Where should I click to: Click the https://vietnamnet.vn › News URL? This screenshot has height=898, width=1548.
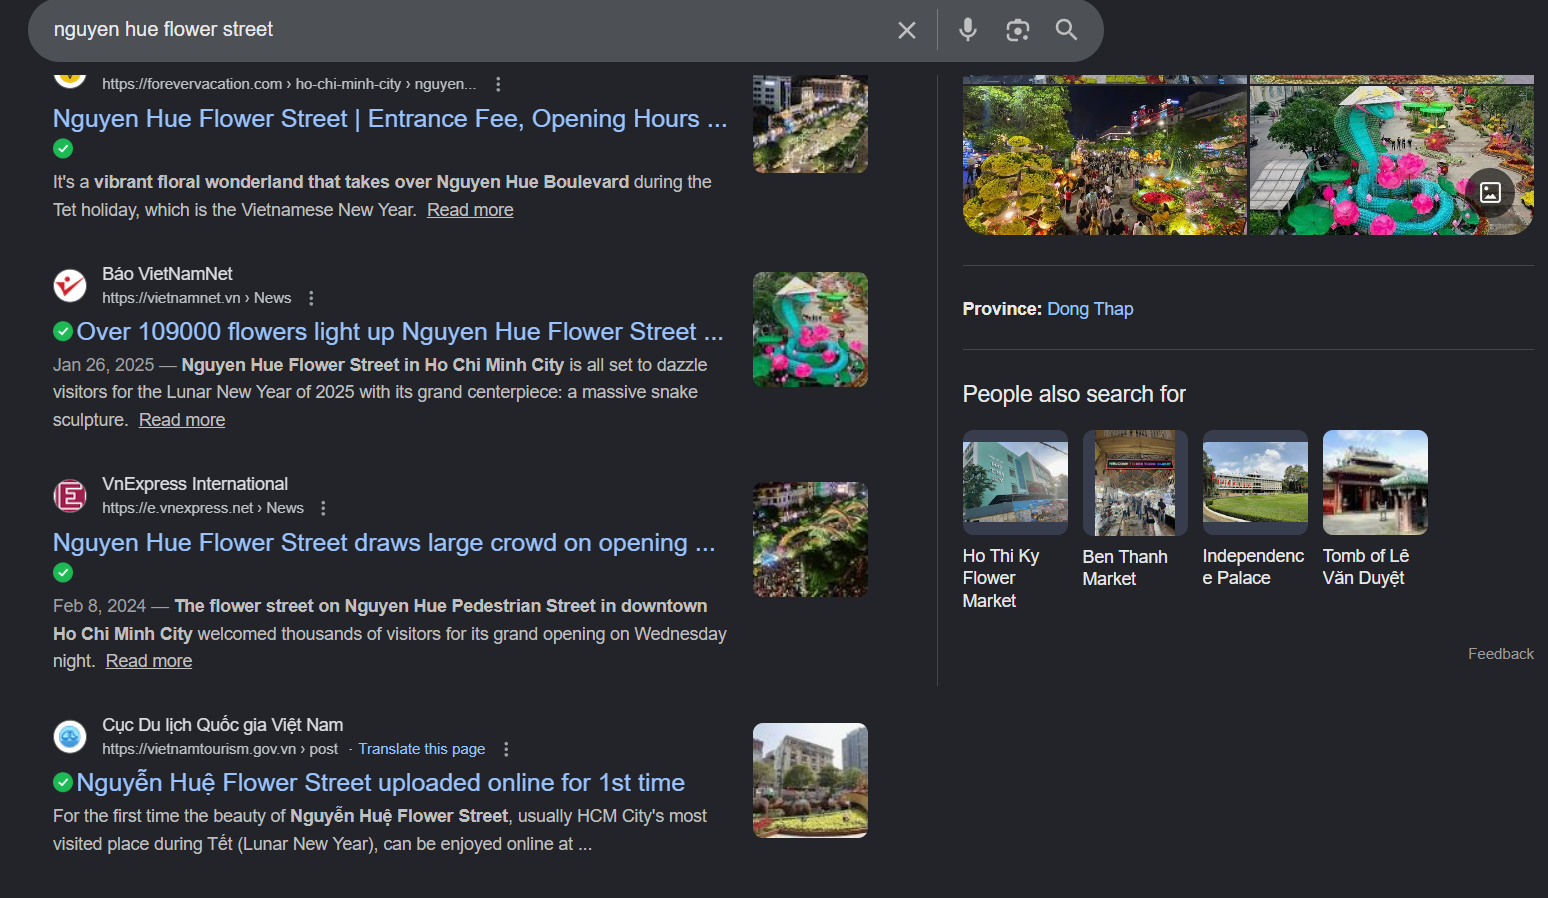click(196, 298)
